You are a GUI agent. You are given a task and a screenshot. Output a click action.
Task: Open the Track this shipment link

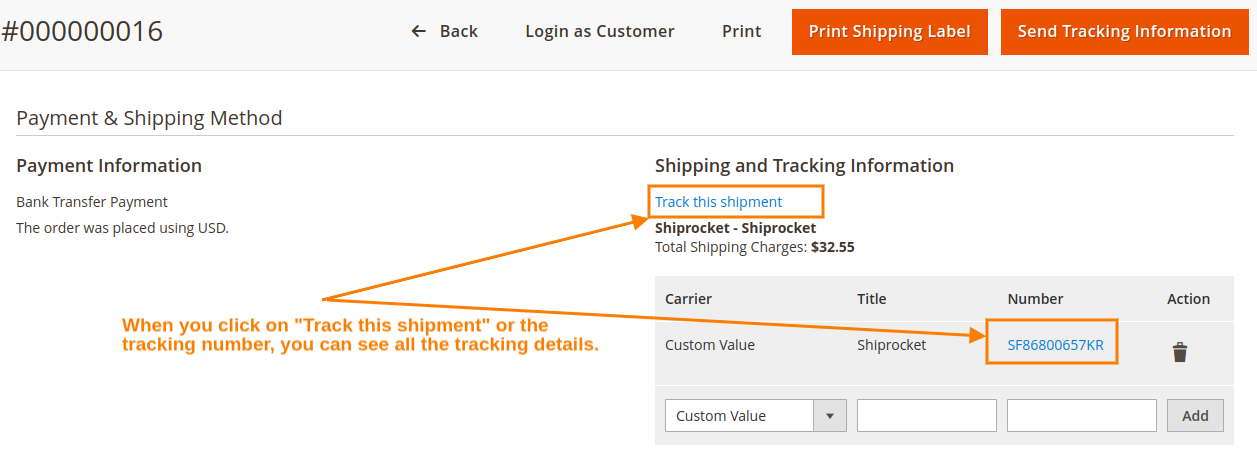coord(718,202)
